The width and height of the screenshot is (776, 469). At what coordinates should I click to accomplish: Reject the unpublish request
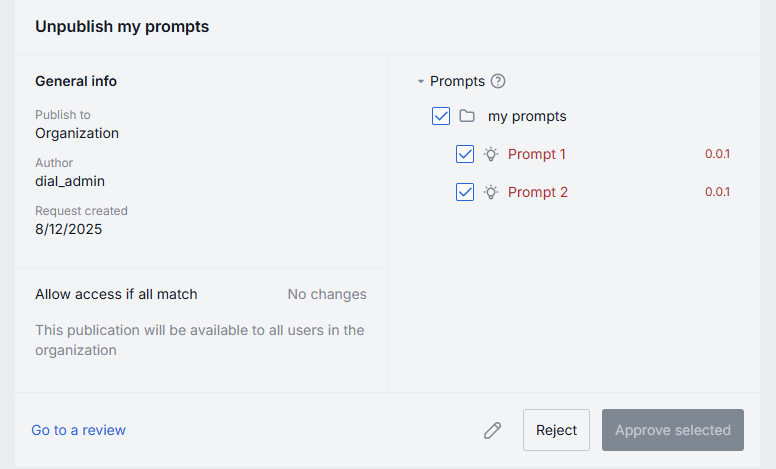tap(556, 430)
